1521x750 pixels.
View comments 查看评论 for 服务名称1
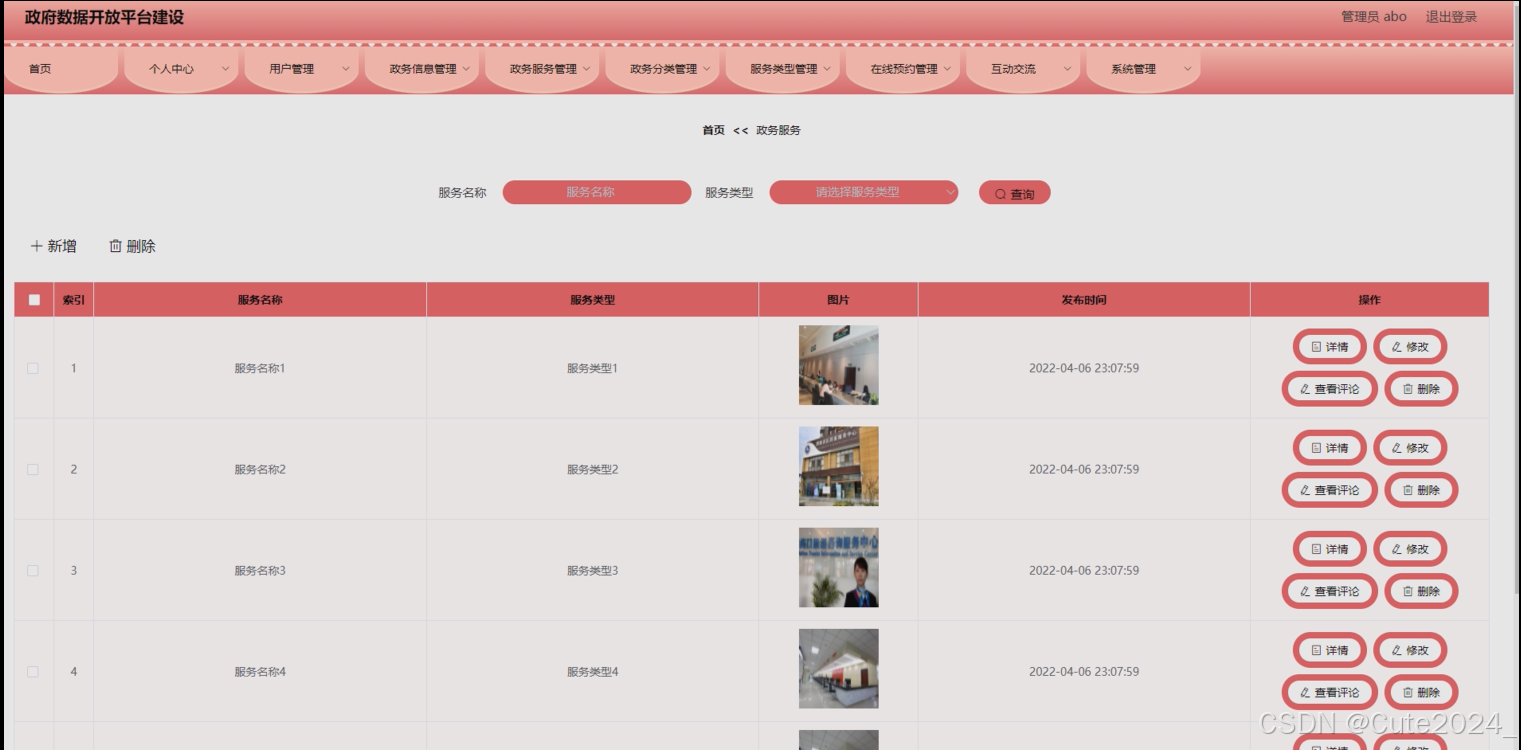(1329, 389)
